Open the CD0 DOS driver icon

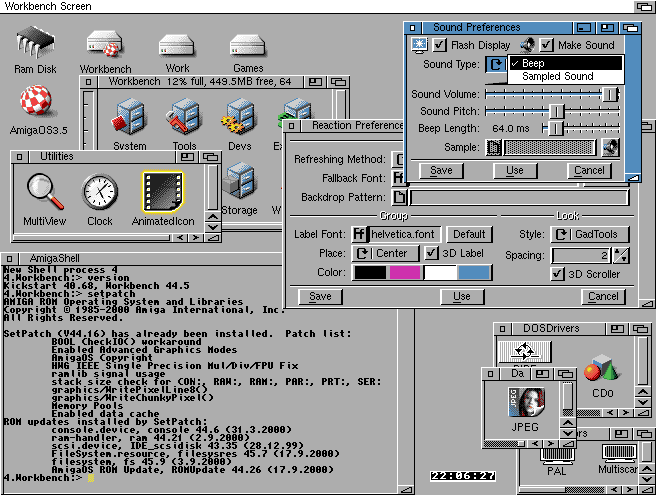click(601, 371)
